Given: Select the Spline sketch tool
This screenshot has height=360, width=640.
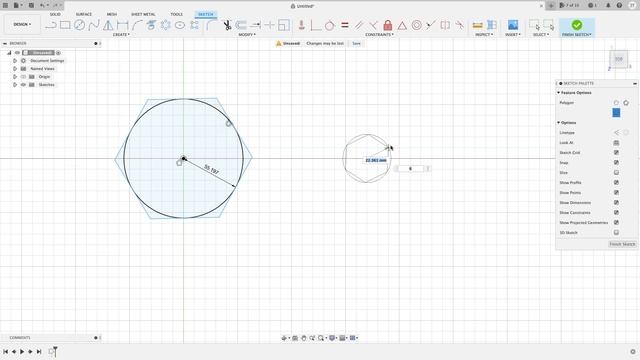Looking at the screenshot, I should (94, 25).
